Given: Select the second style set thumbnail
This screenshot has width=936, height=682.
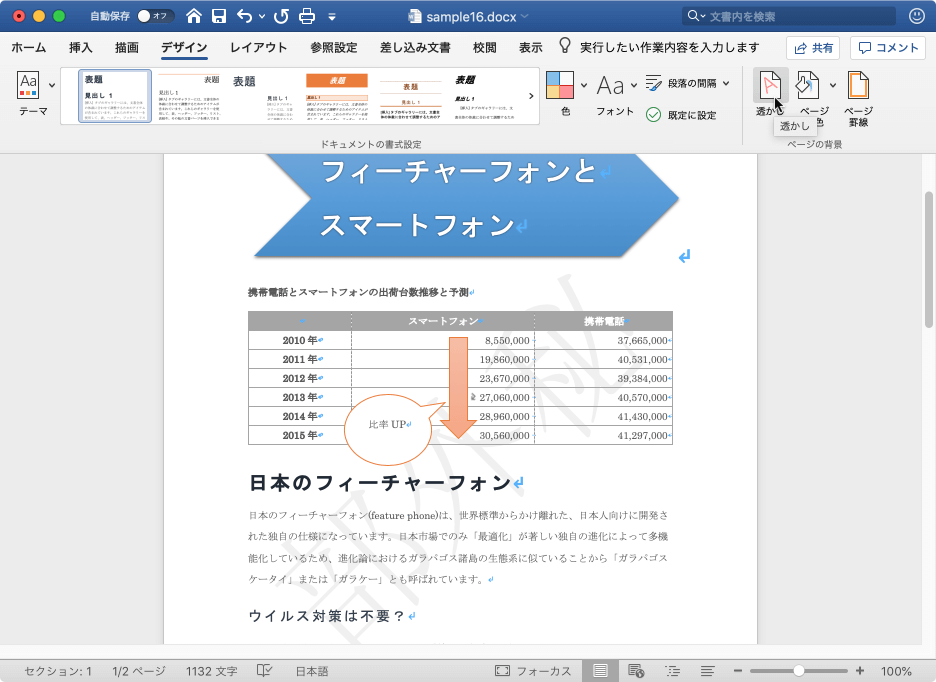Looking at the screenshot, I should click(x=189, y=96).
